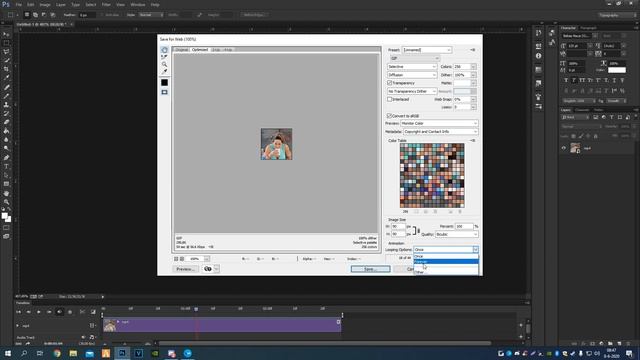
Task: Click the color table grid of swatches
Action: coord(432,176)
